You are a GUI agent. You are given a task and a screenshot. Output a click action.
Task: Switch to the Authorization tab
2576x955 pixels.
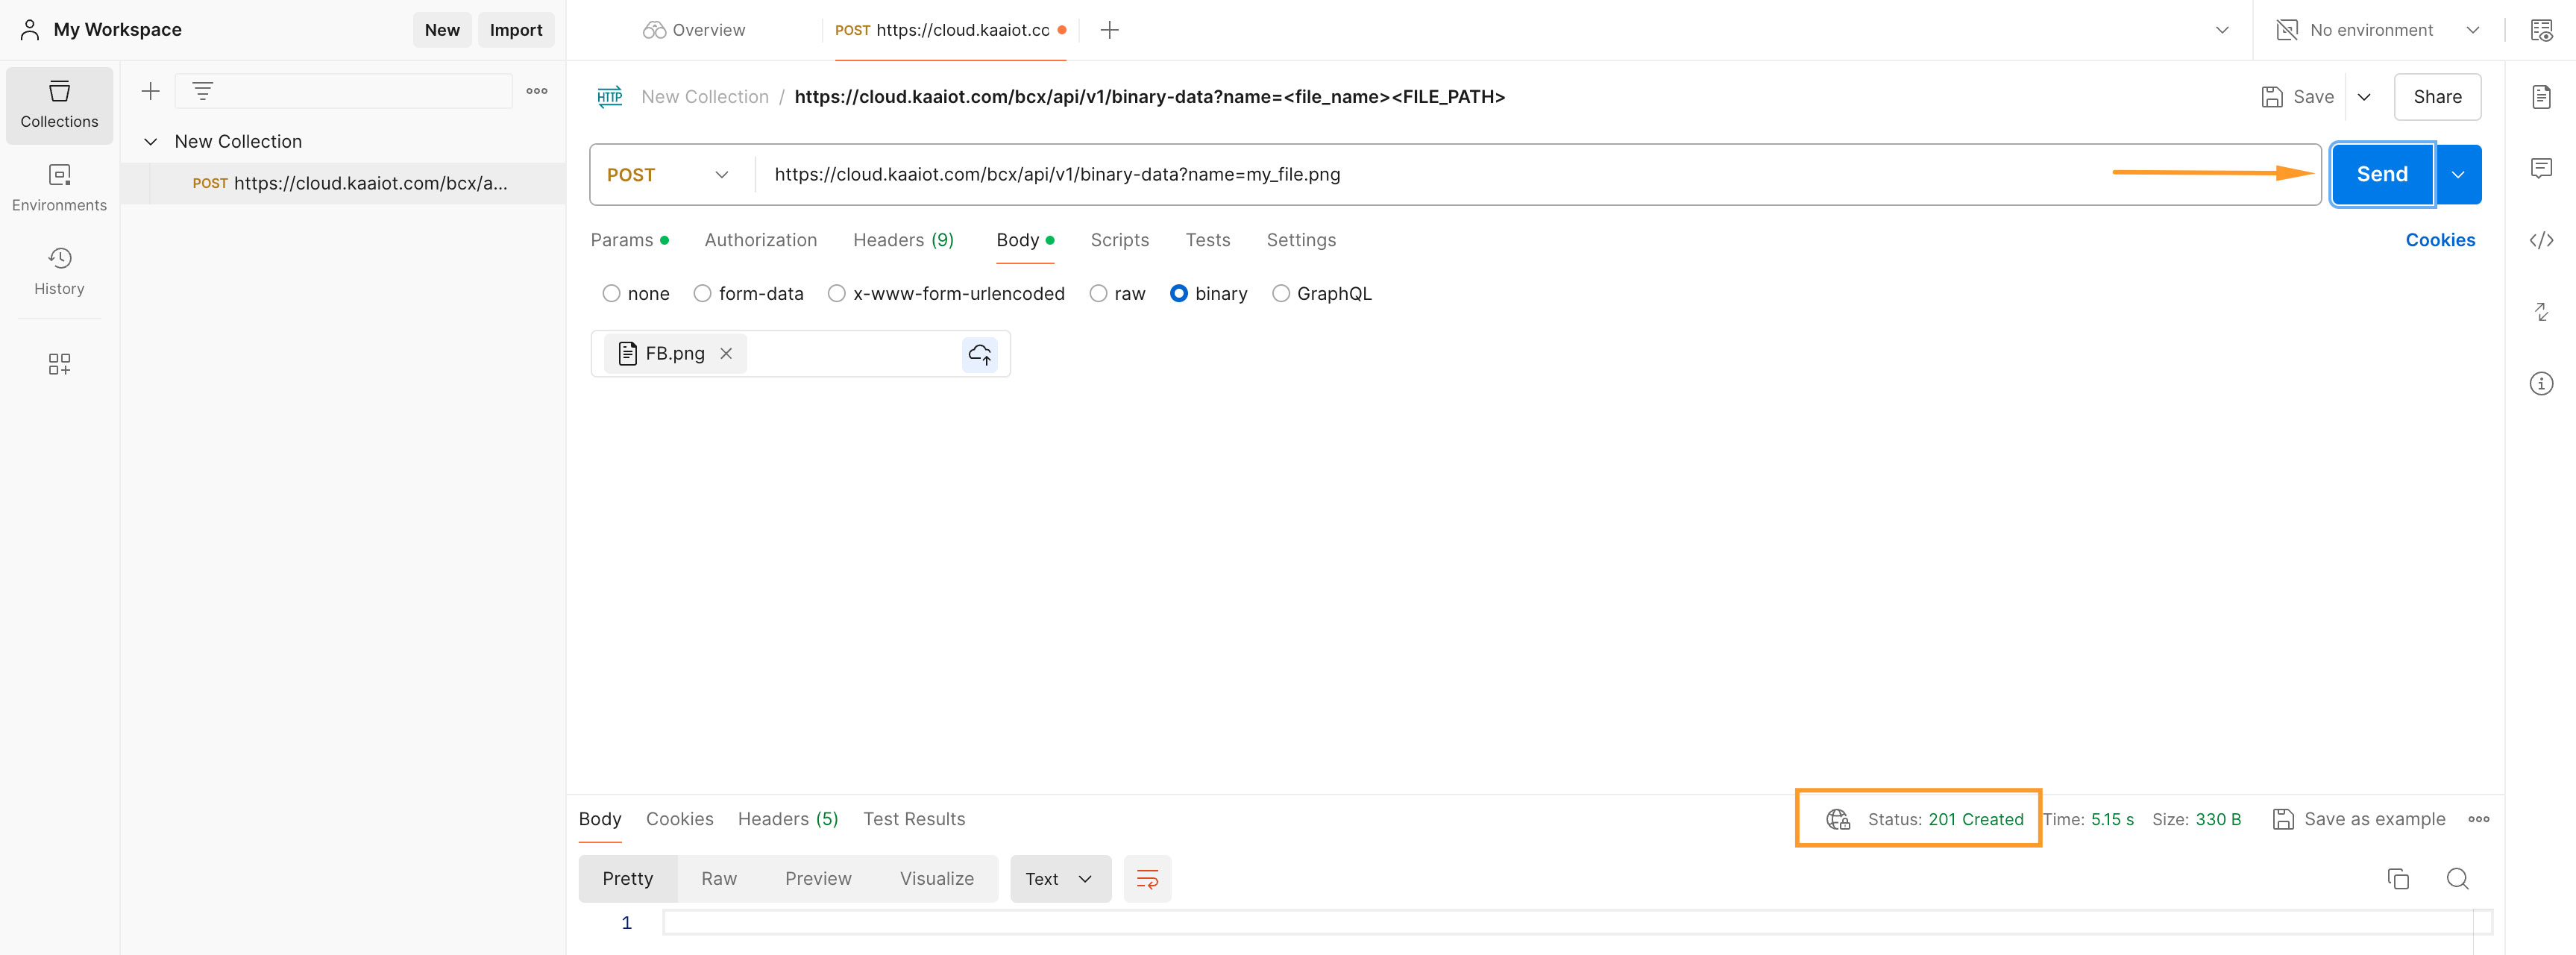pos(760,240)
